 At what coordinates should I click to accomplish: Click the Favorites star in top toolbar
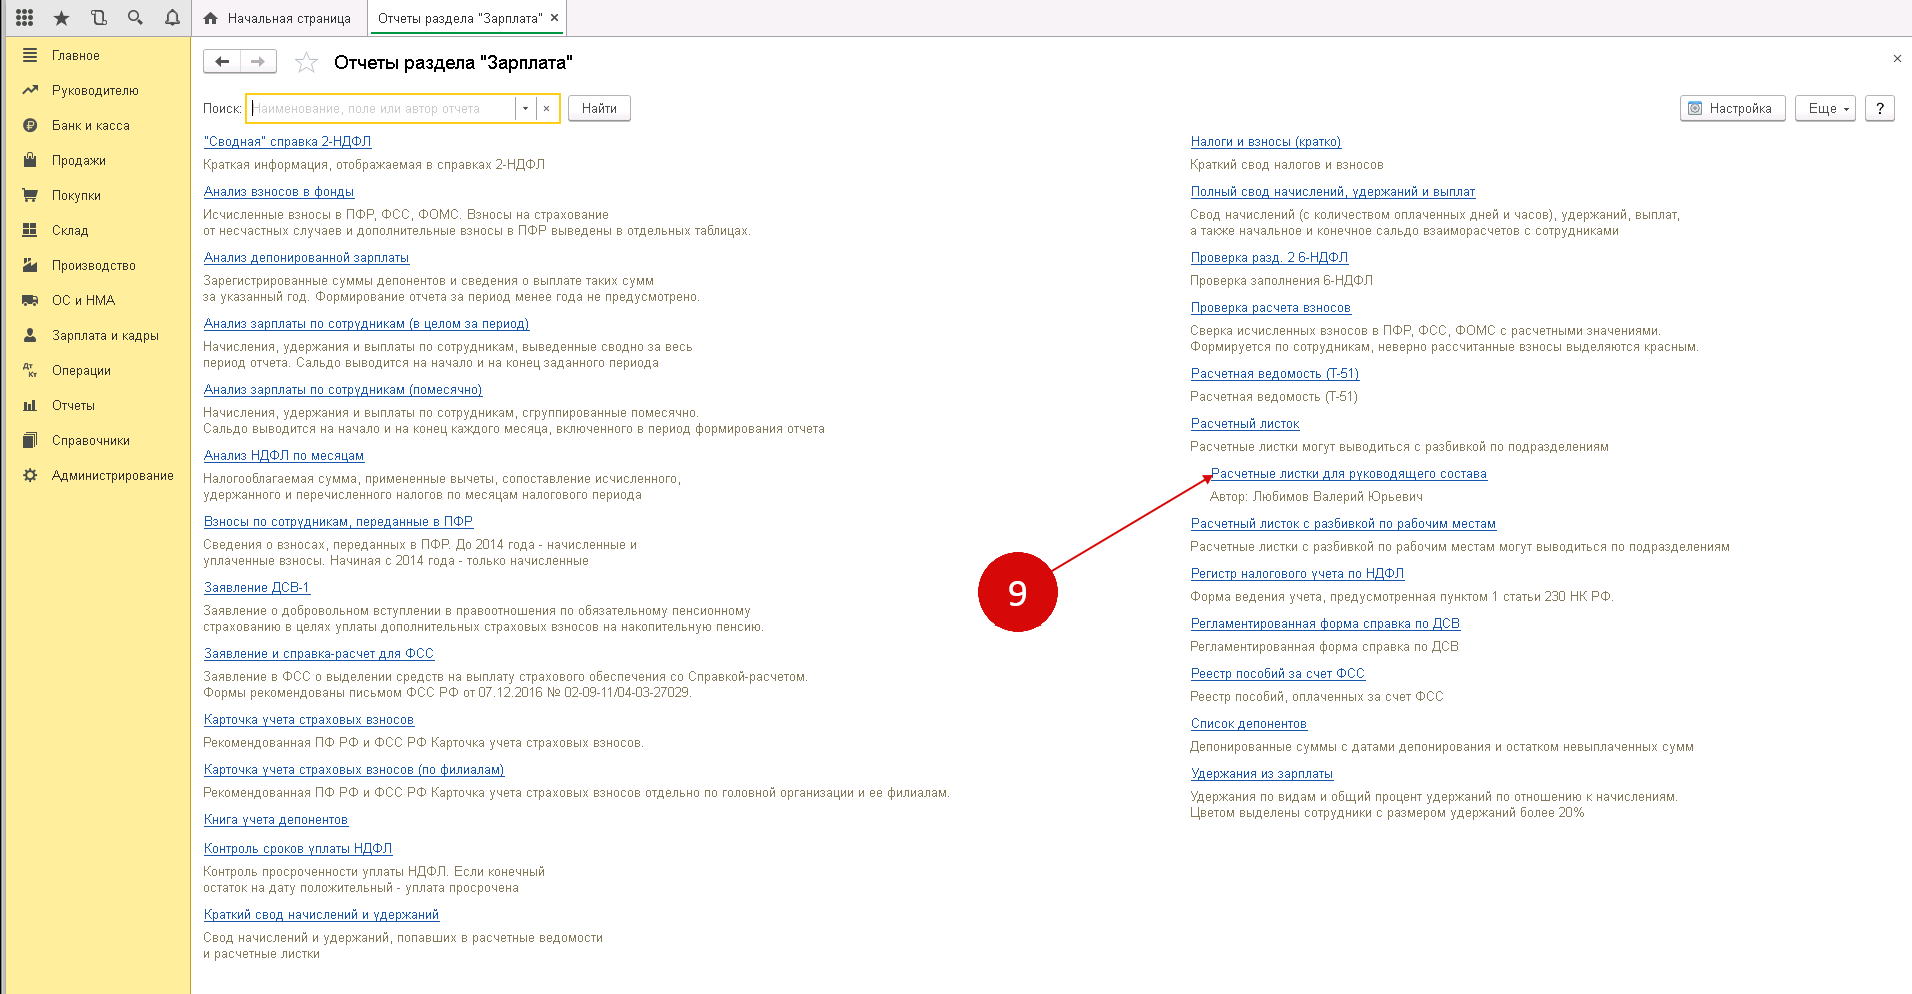[x=61, y=18]
